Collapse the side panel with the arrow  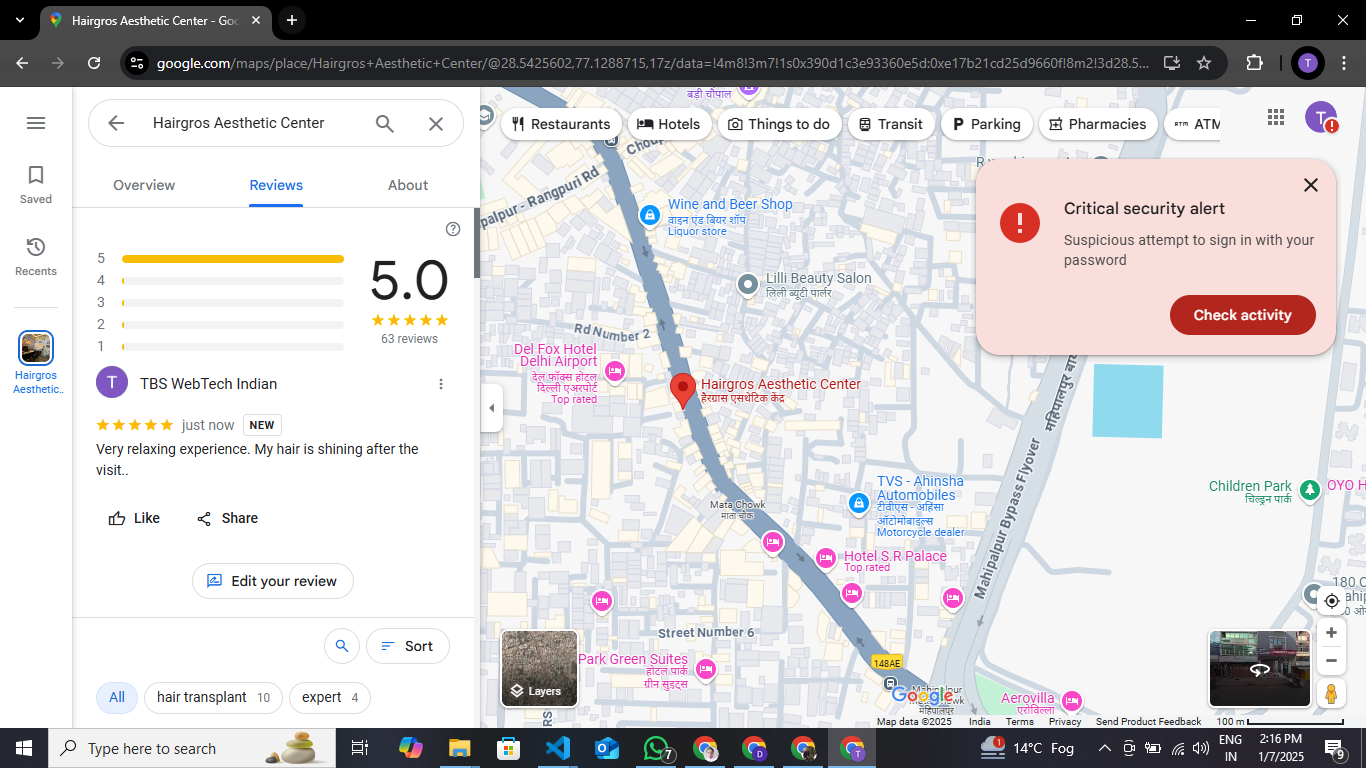[x=491, y=408]
